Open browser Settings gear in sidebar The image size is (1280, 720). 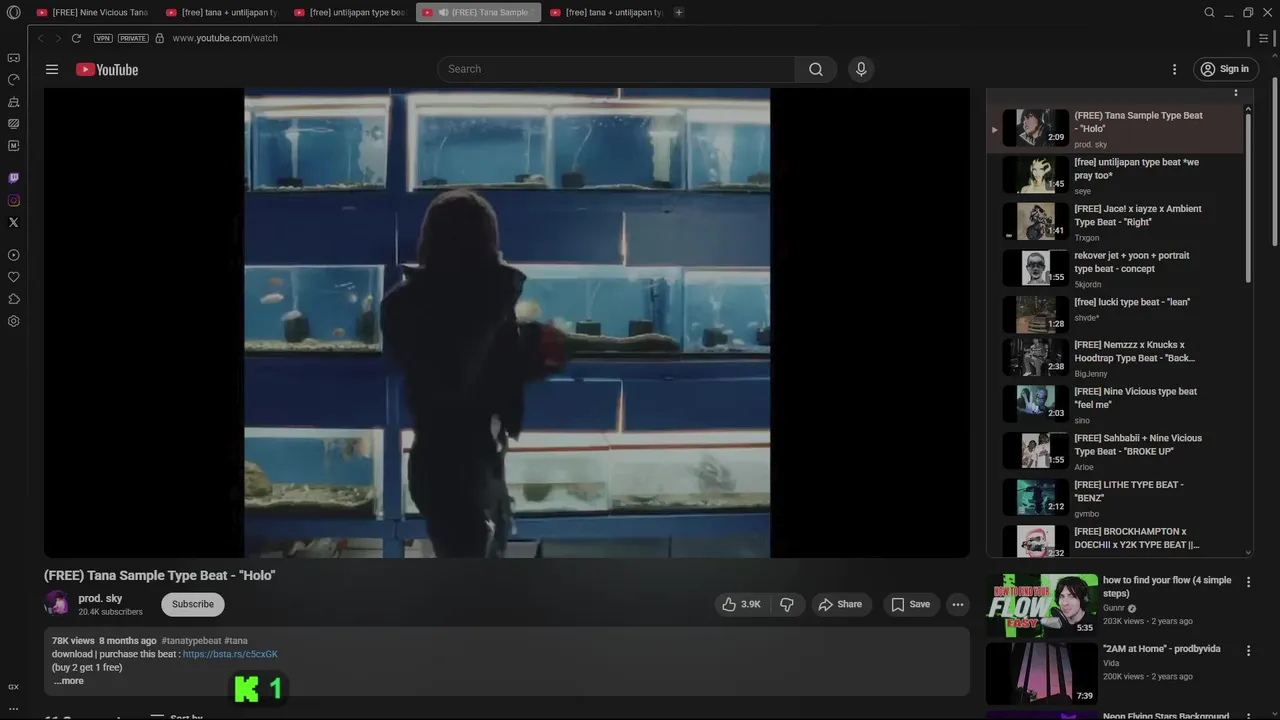[x=13, y=321]
